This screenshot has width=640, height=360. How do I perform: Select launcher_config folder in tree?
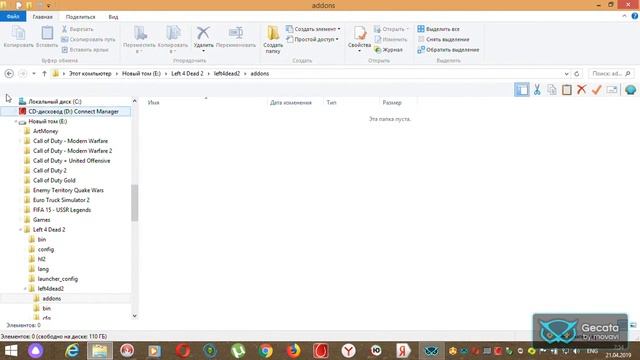[x=58, y=279]
